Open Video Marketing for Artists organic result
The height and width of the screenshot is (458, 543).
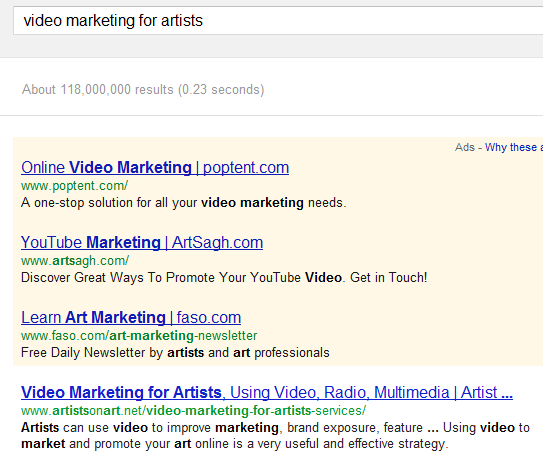pyautogui.click(x=267, y=393)
